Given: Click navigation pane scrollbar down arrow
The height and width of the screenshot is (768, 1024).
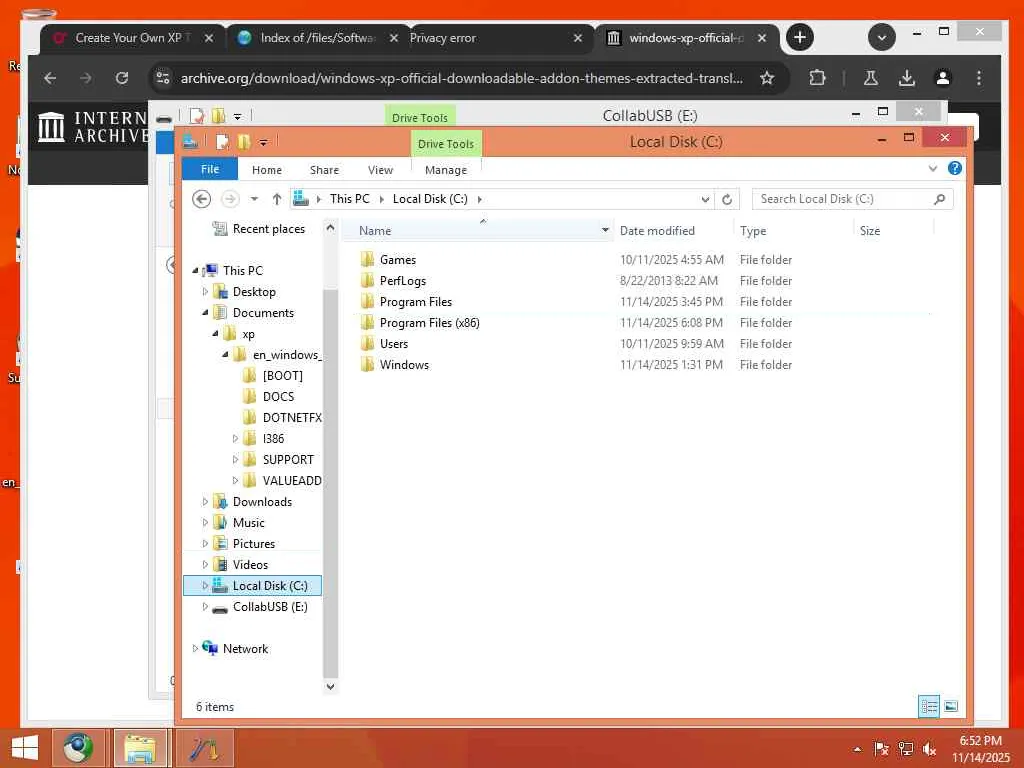Looking at the screenshot, I should coord(330,686).
